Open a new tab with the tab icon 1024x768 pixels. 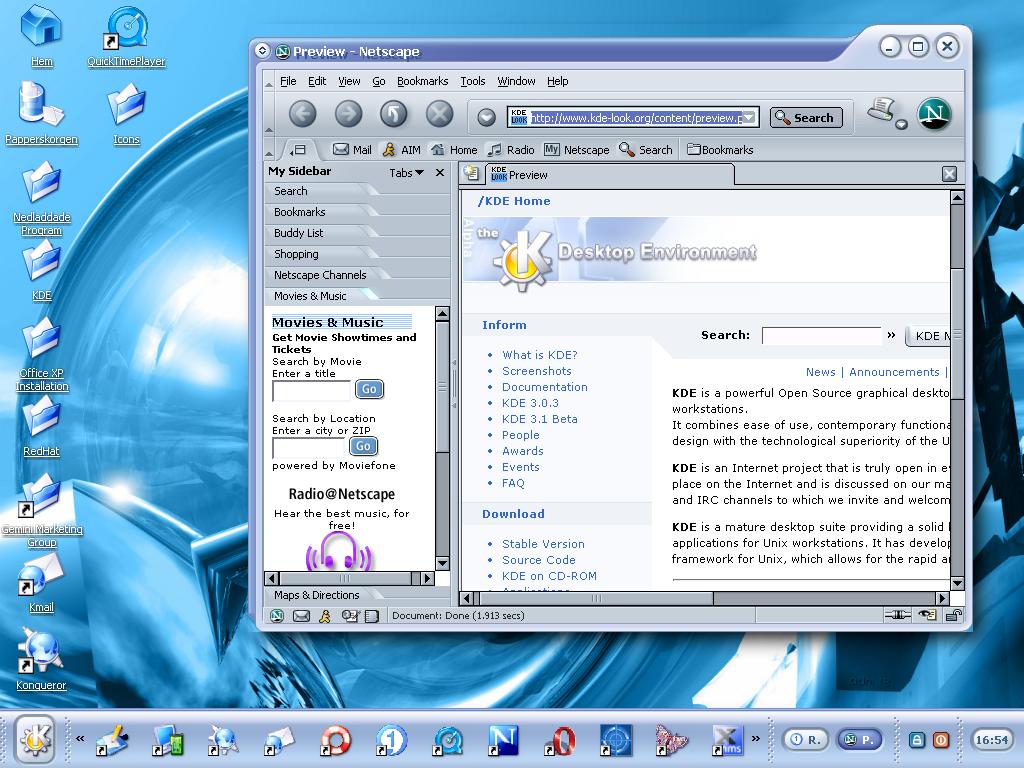click(x=470, y=173)
